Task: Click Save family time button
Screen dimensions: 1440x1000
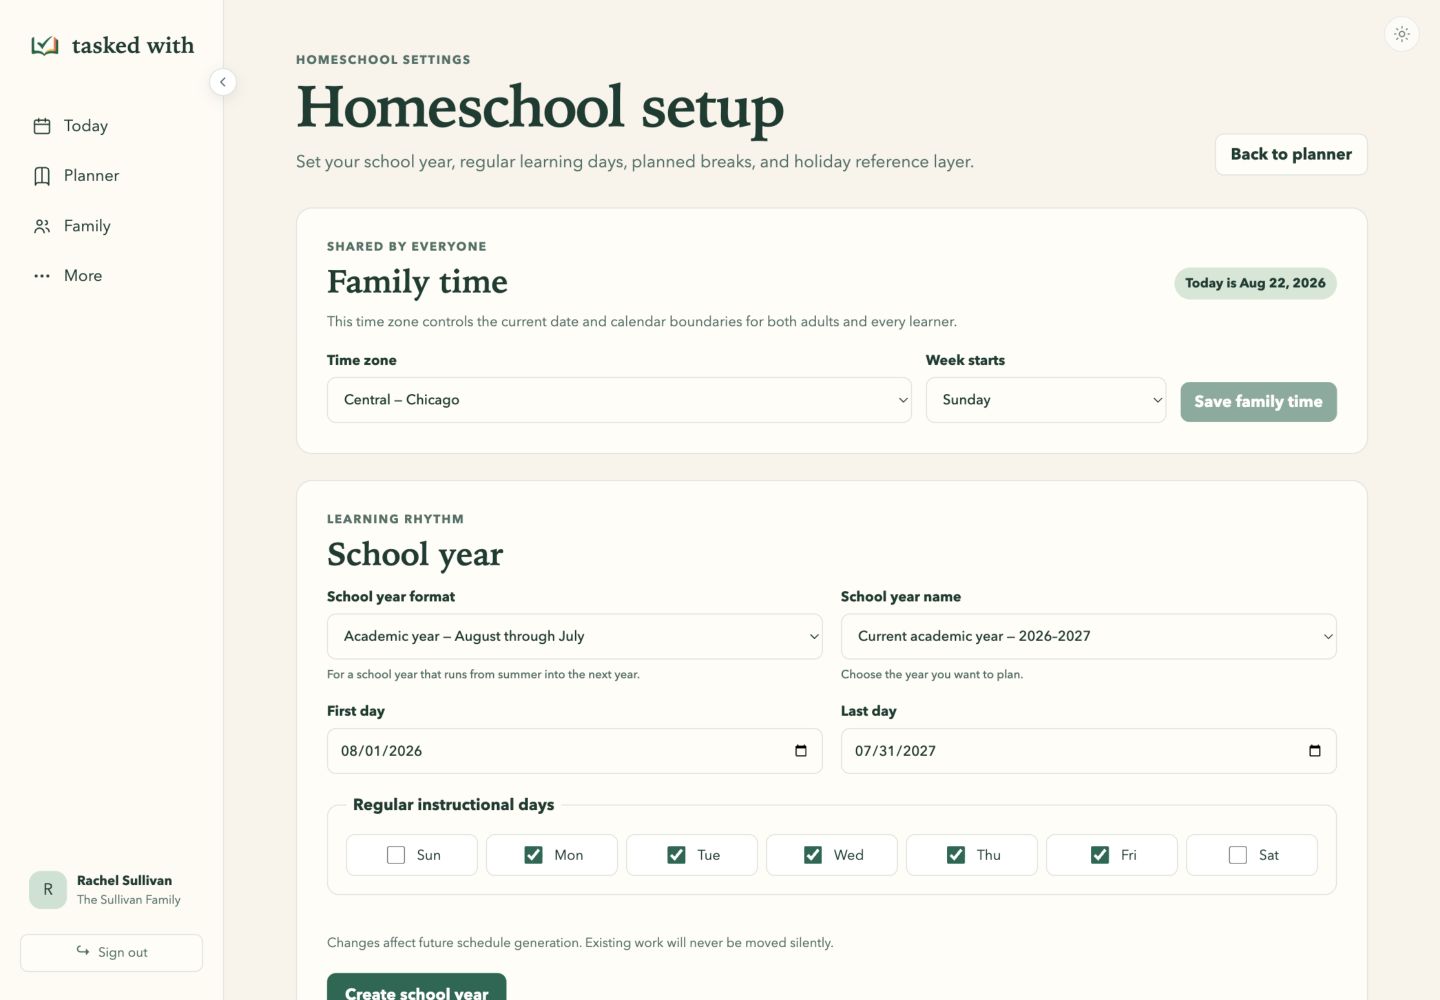Action: click(x=1258, y=402)
